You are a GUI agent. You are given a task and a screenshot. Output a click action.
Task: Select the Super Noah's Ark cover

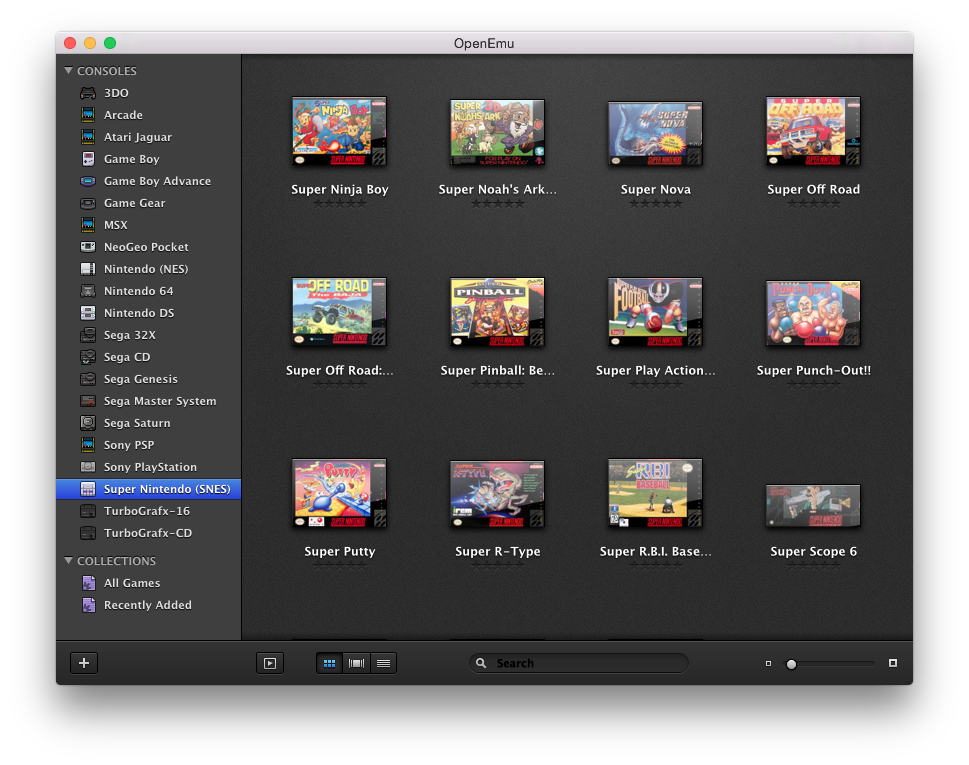coord(497,132)
